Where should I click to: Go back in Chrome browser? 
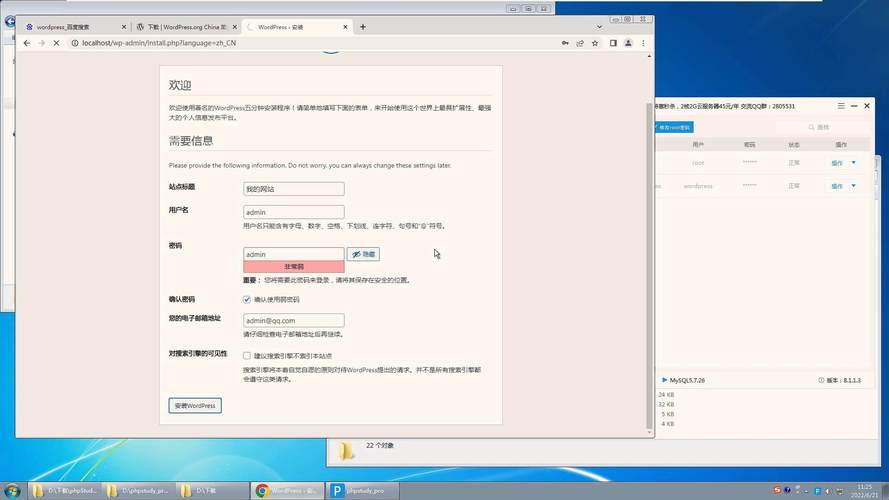click(x=27, y=43)
